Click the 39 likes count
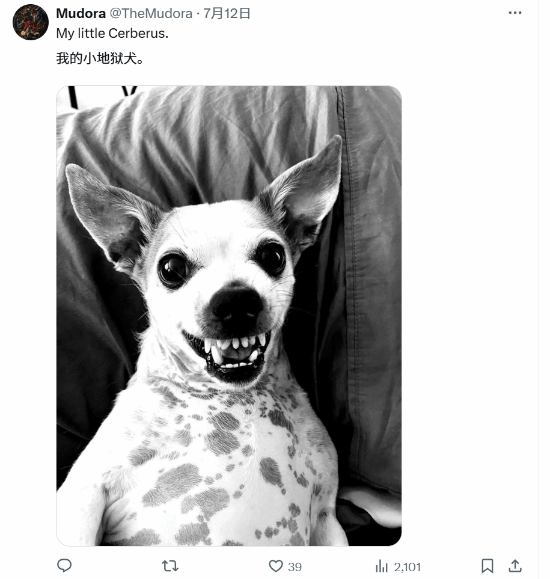The height and width of the screenshot is (579, 550). pyautogui.click(x=295, y=566)
